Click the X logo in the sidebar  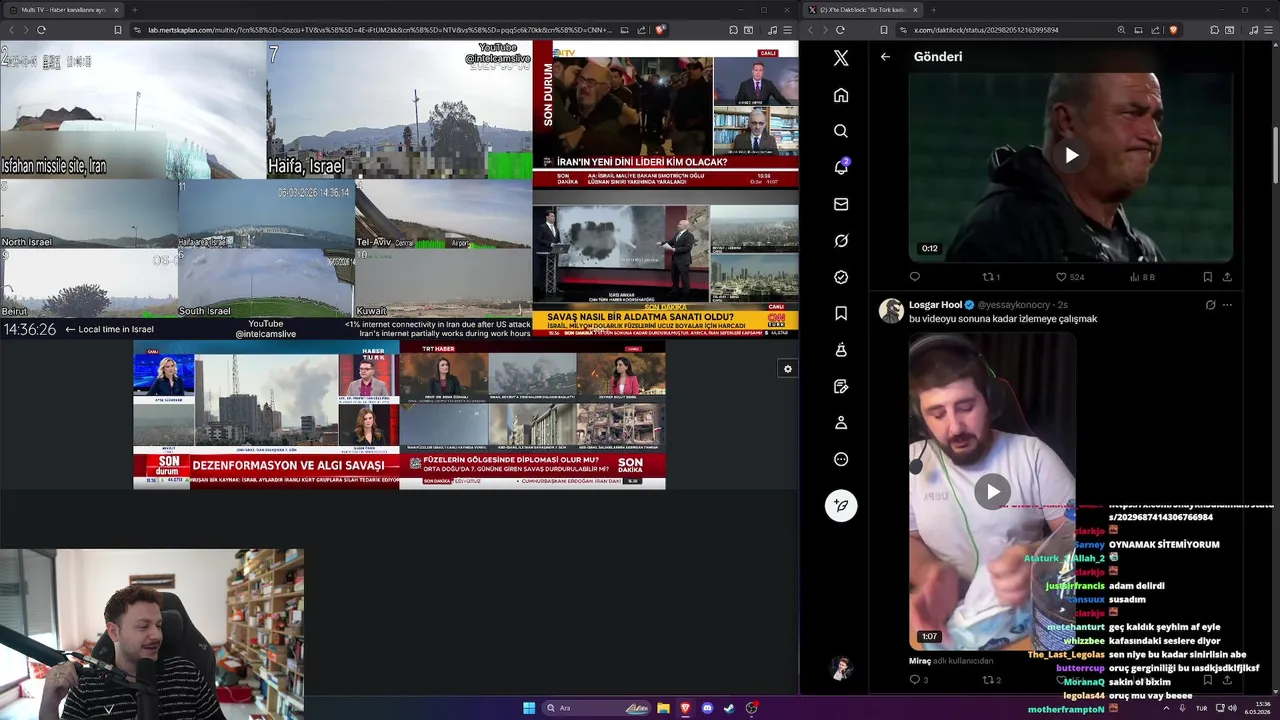(x=841, y=58)
